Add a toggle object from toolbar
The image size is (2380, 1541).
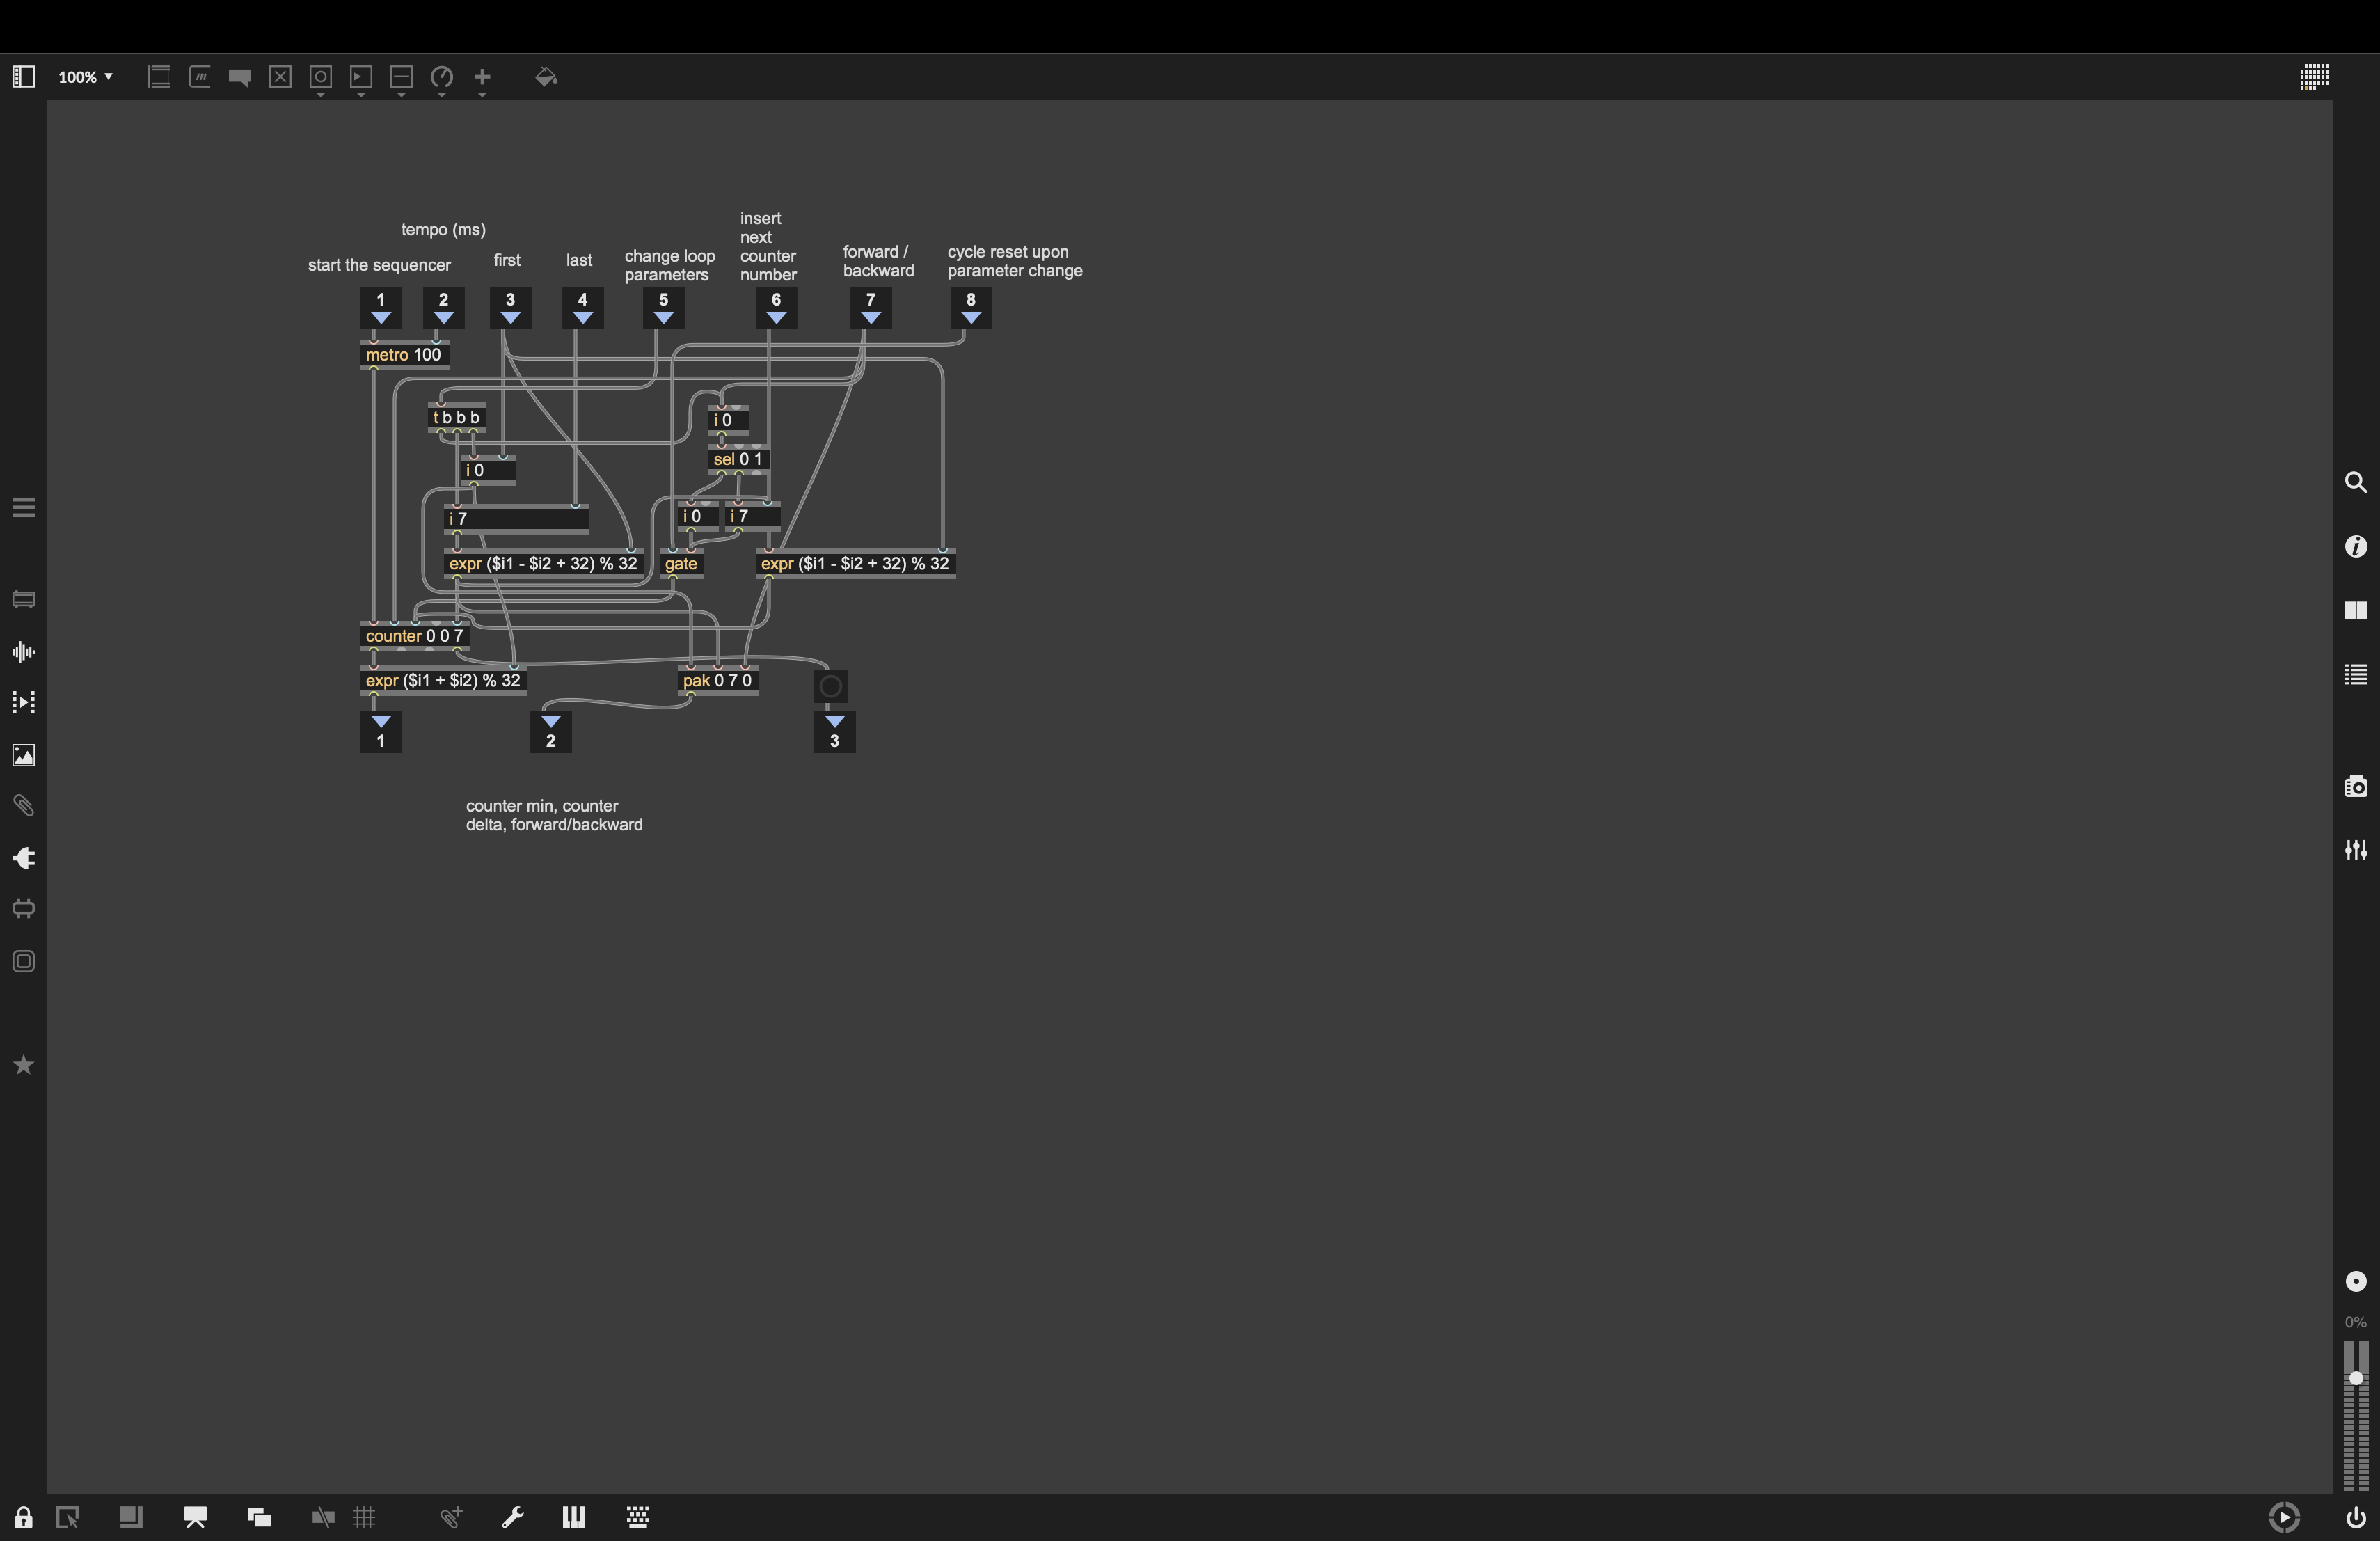point(281,77)
